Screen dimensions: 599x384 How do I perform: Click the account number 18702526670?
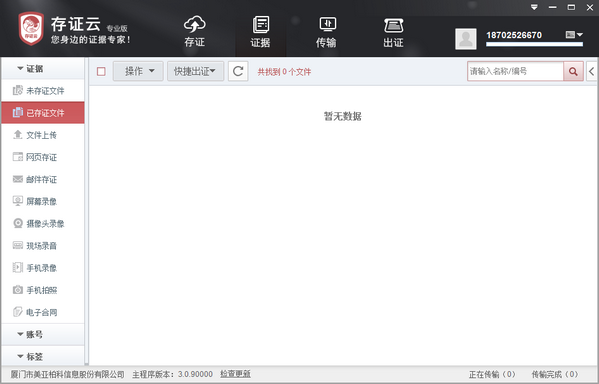pyautogui.click(x=514, y=35)
